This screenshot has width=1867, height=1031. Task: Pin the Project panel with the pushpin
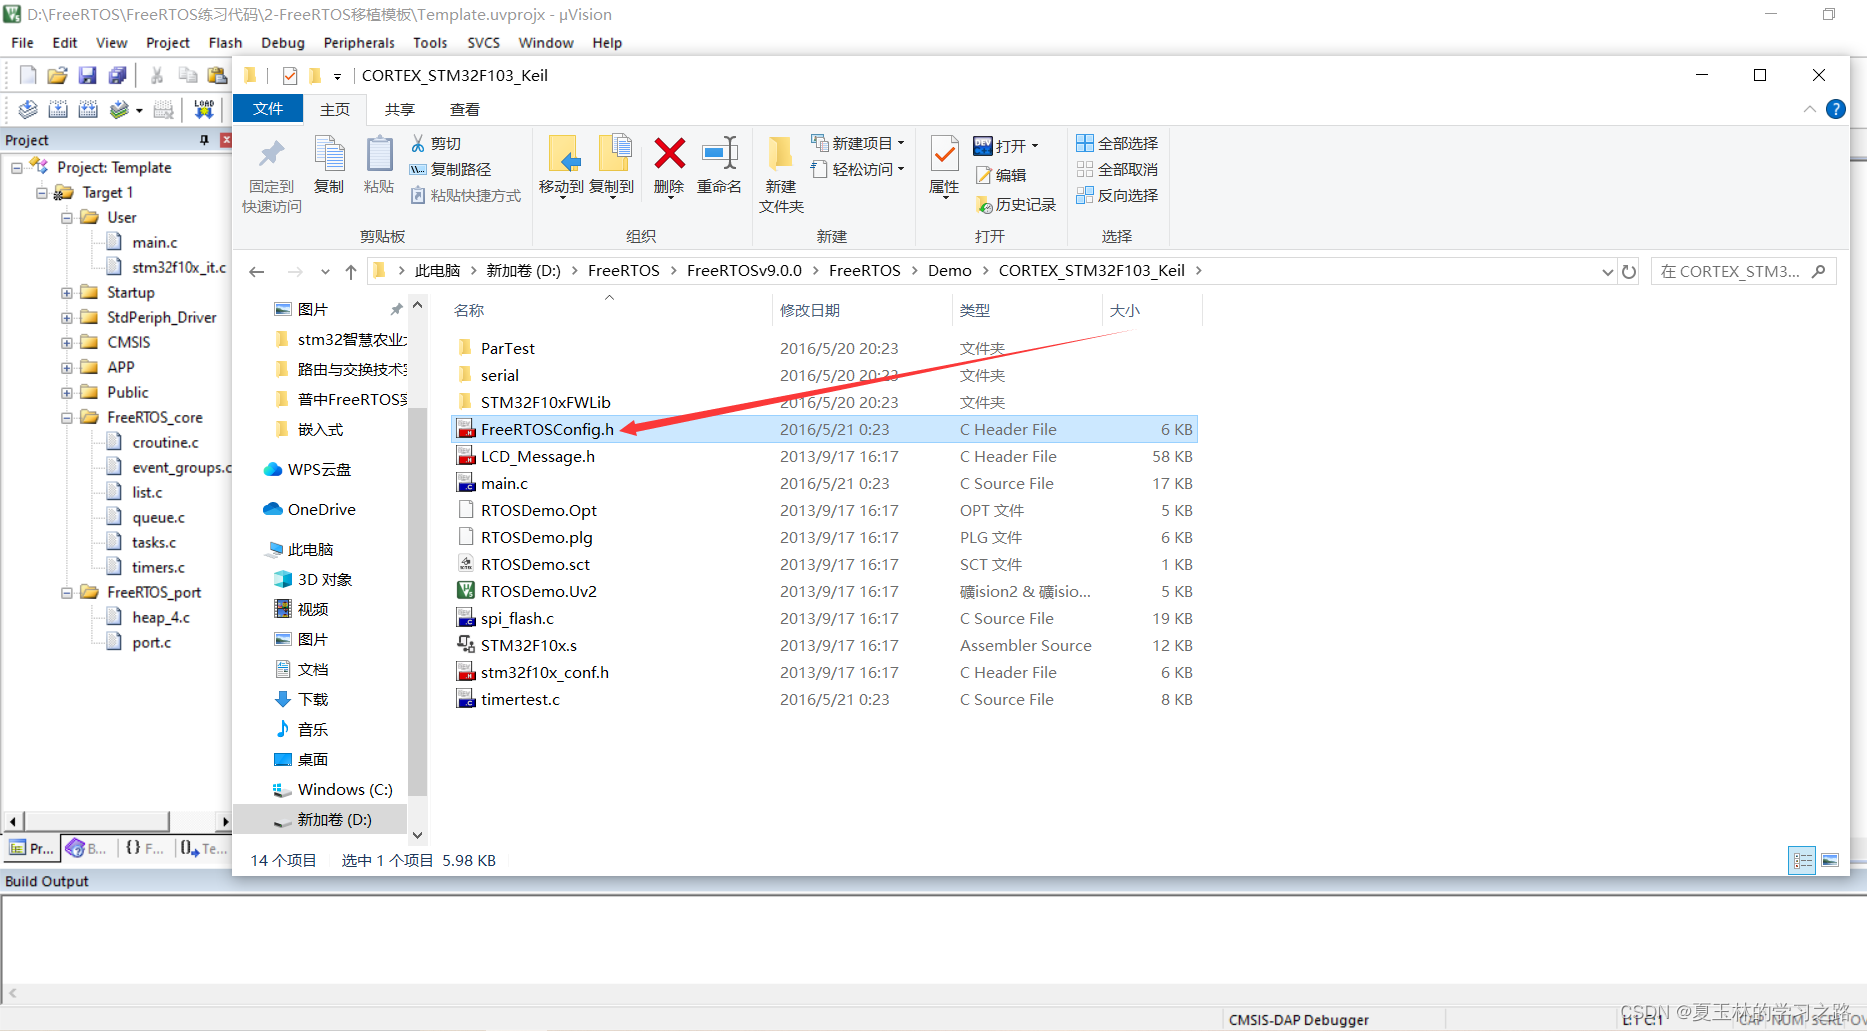204,140
